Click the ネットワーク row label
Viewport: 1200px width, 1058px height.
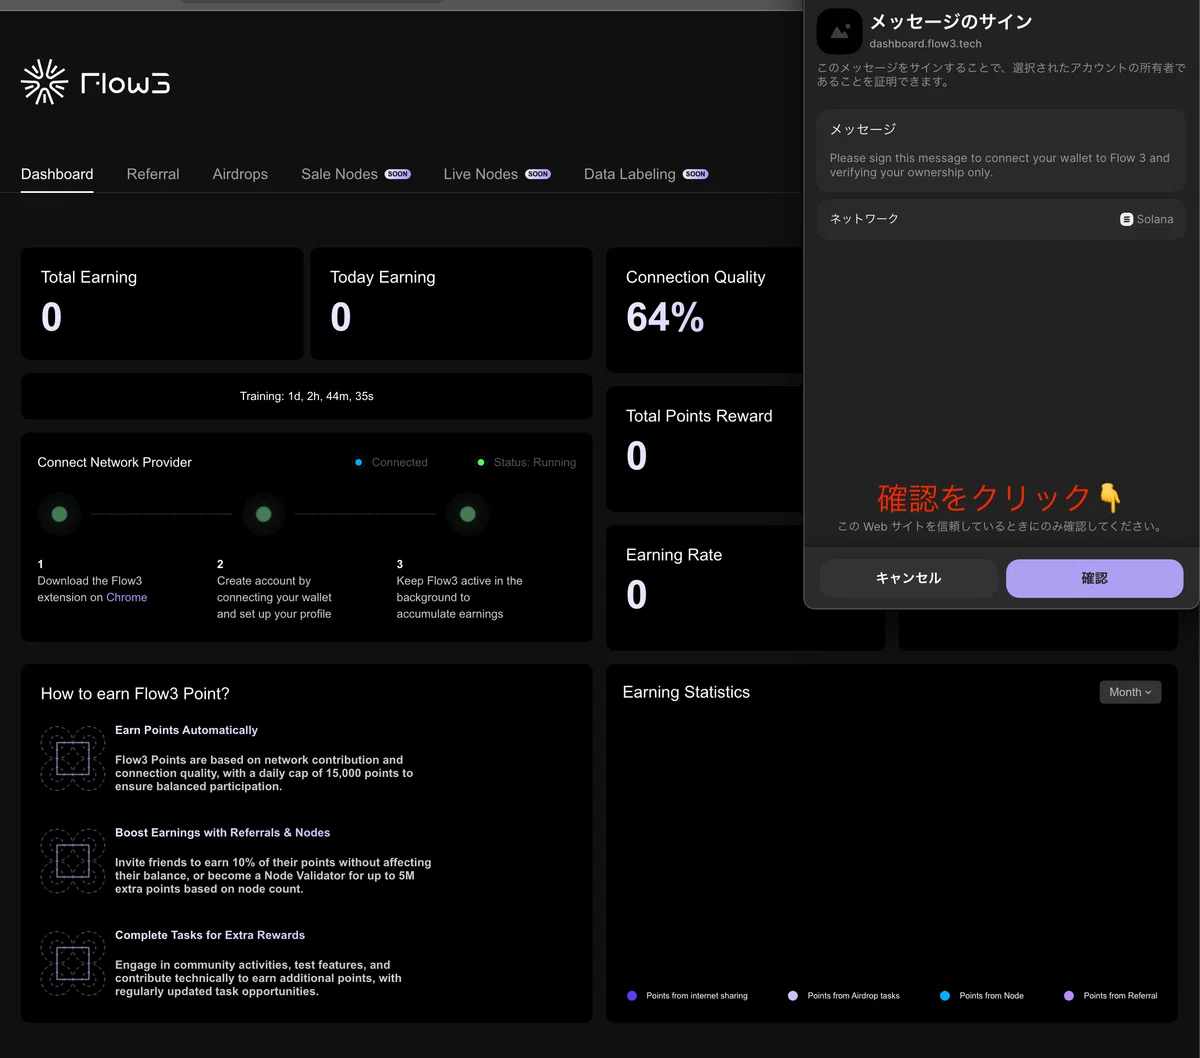tap(864, 219)
